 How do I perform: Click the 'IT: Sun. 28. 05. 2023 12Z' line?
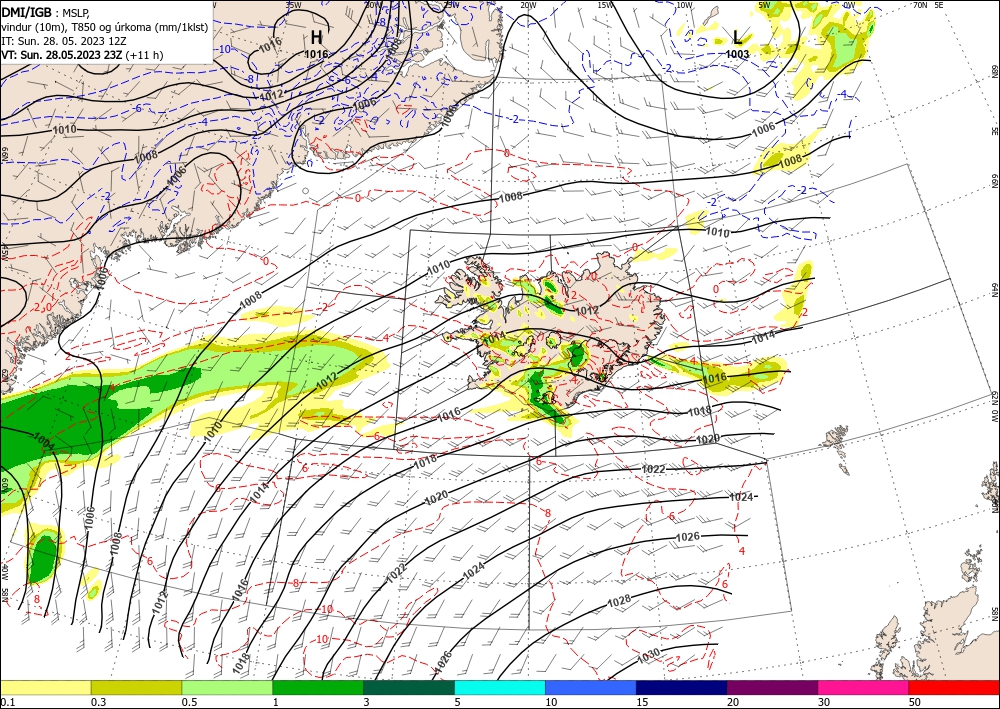pos(64,41)
